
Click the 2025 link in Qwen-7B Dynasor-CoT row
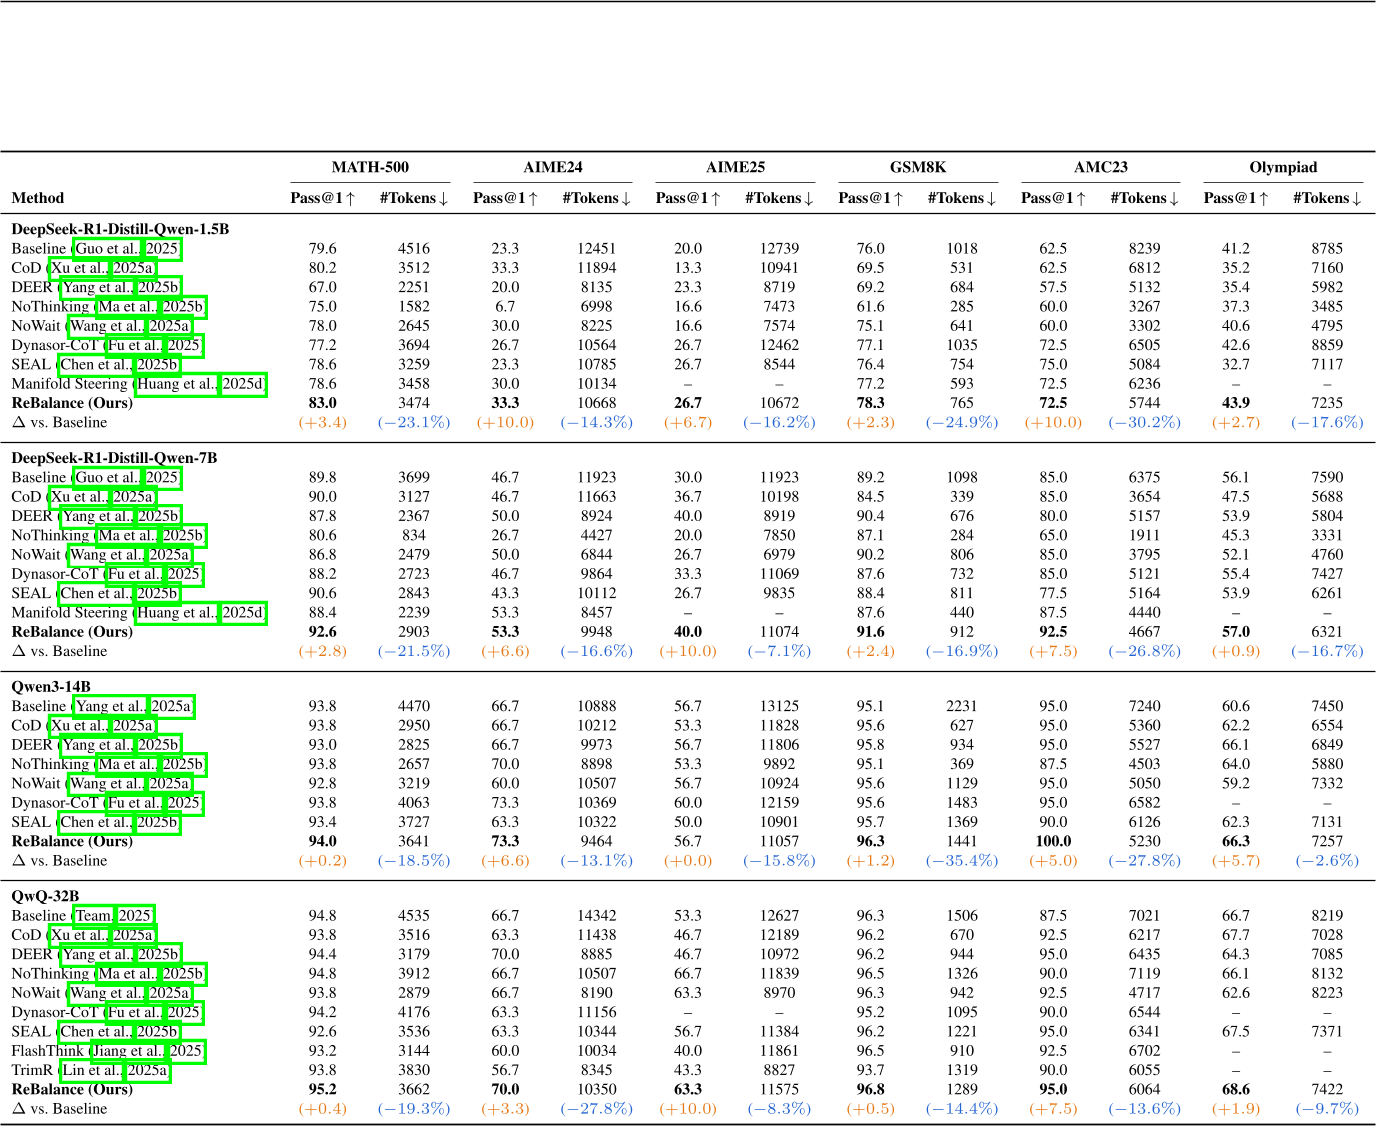click(x=184, y=574)
